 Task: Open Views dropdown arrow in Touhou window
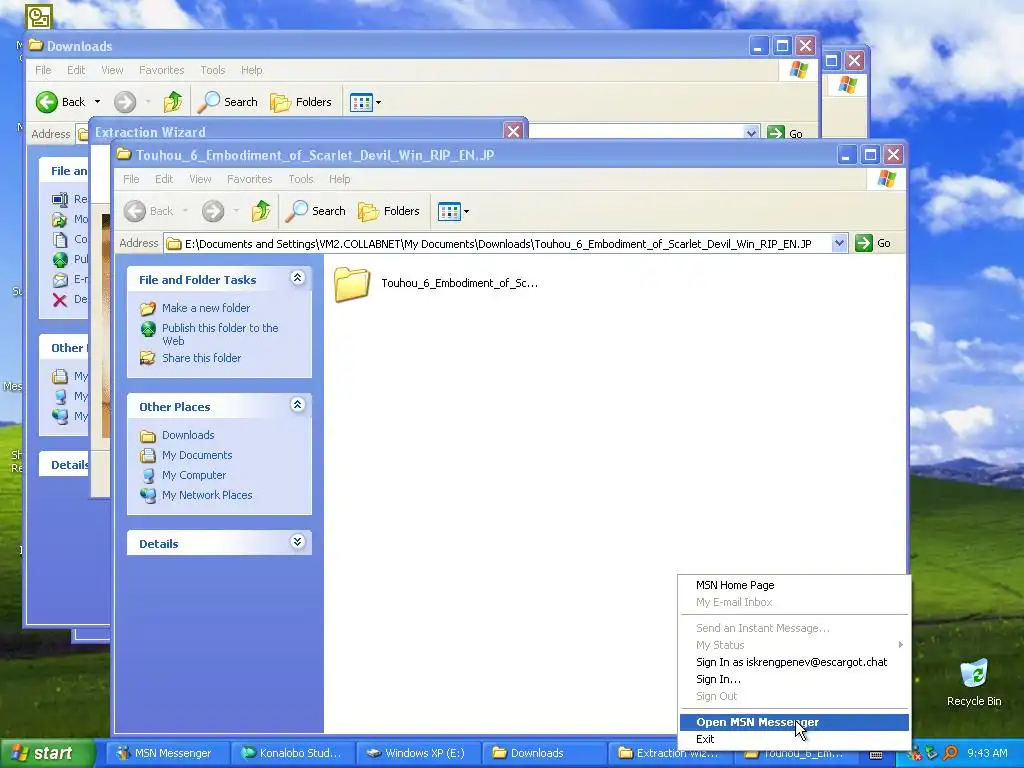pos(466,212)
